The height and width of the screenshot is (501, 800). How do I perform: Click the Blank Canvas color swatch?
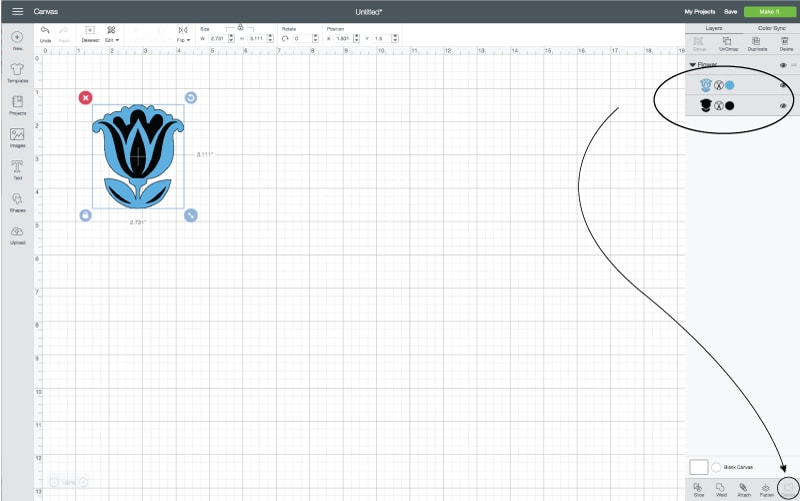(701, 467)
